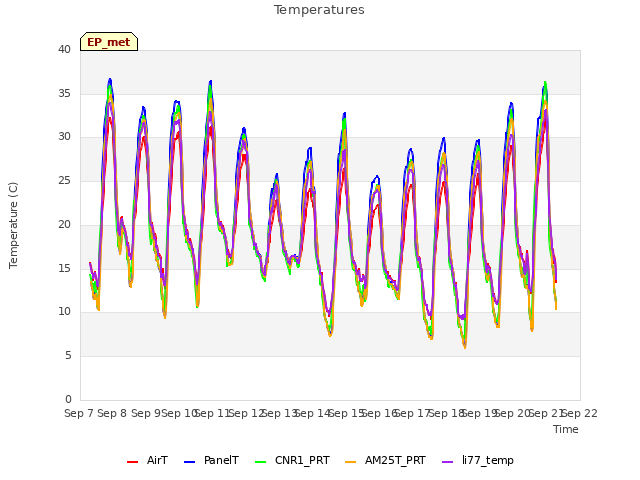Click the 25 y-axis tick label

(x=64, y=180)
